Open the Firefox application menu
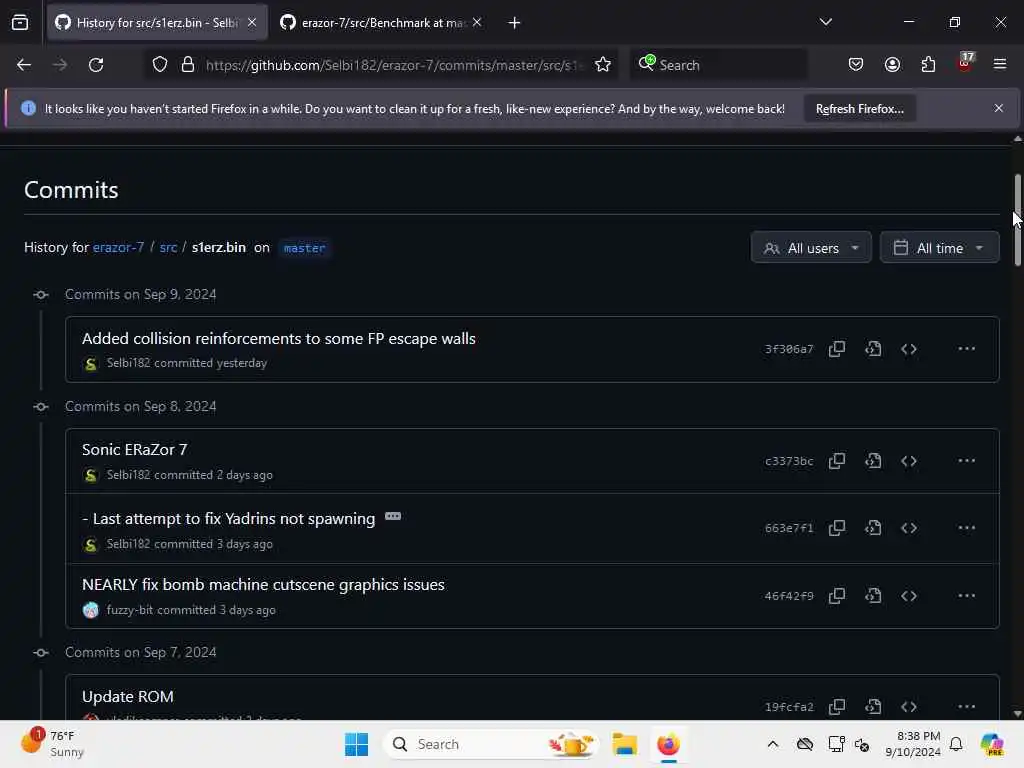The width and height of the screenshot is (1024, 768). [1000, 65]
